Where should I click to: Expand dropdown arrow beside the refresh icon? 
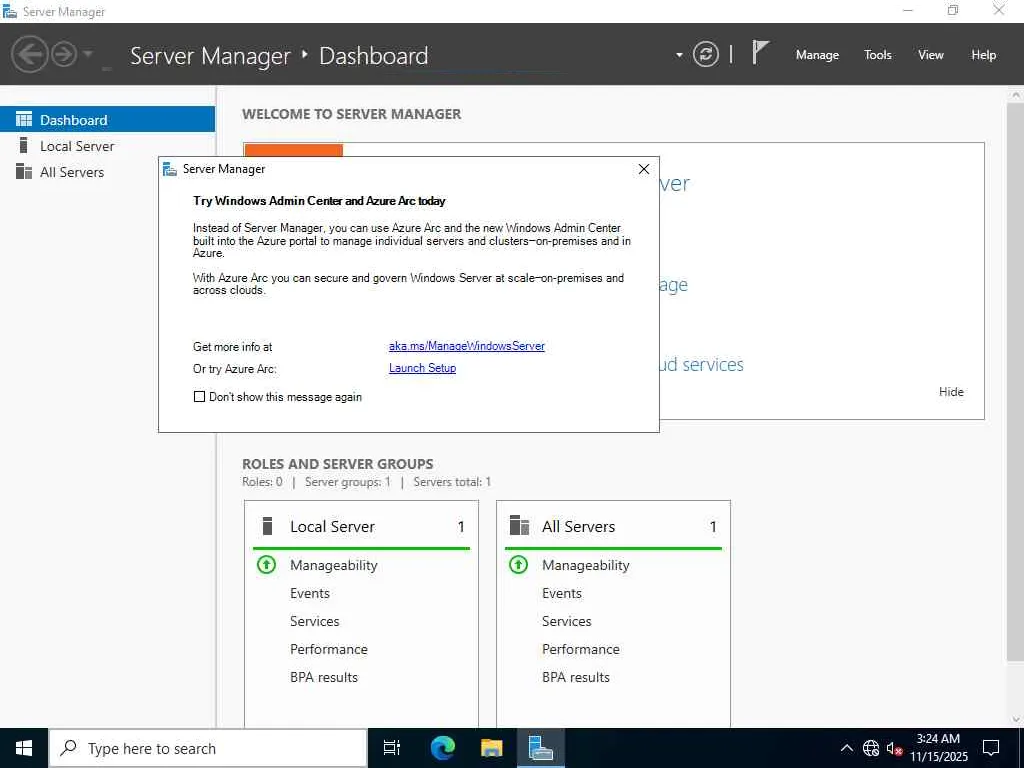click(679, 55)
